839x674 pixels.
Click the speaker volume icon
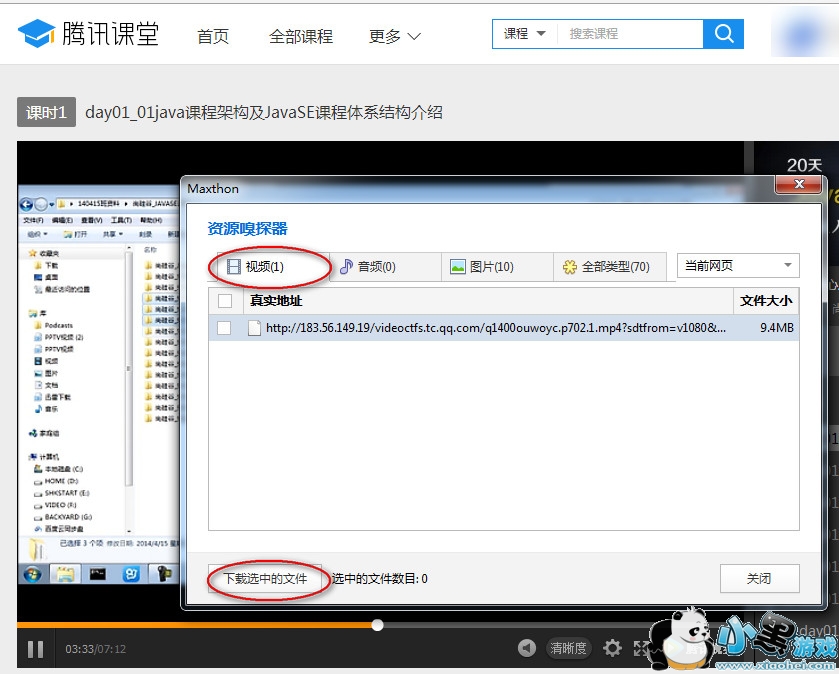coord(527,648)
